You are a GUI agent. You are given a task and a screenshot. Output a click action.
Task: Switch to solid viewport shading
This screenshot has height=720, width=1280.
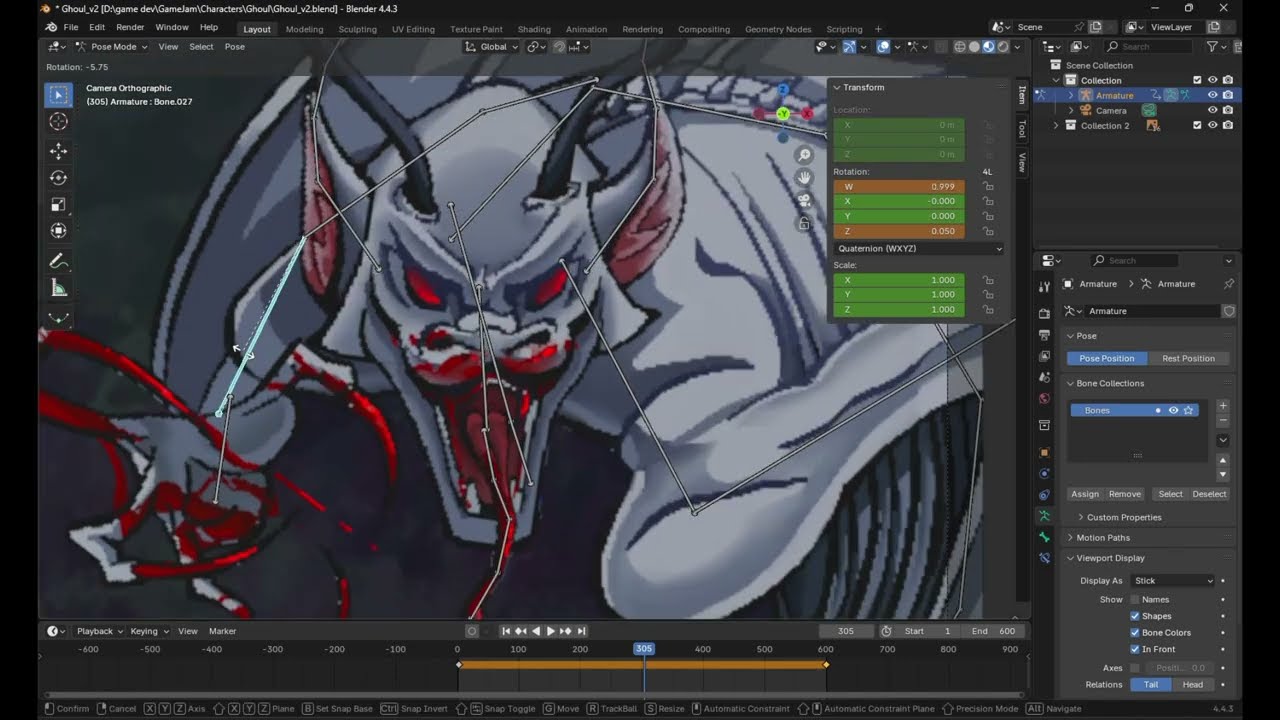point(974,46)
